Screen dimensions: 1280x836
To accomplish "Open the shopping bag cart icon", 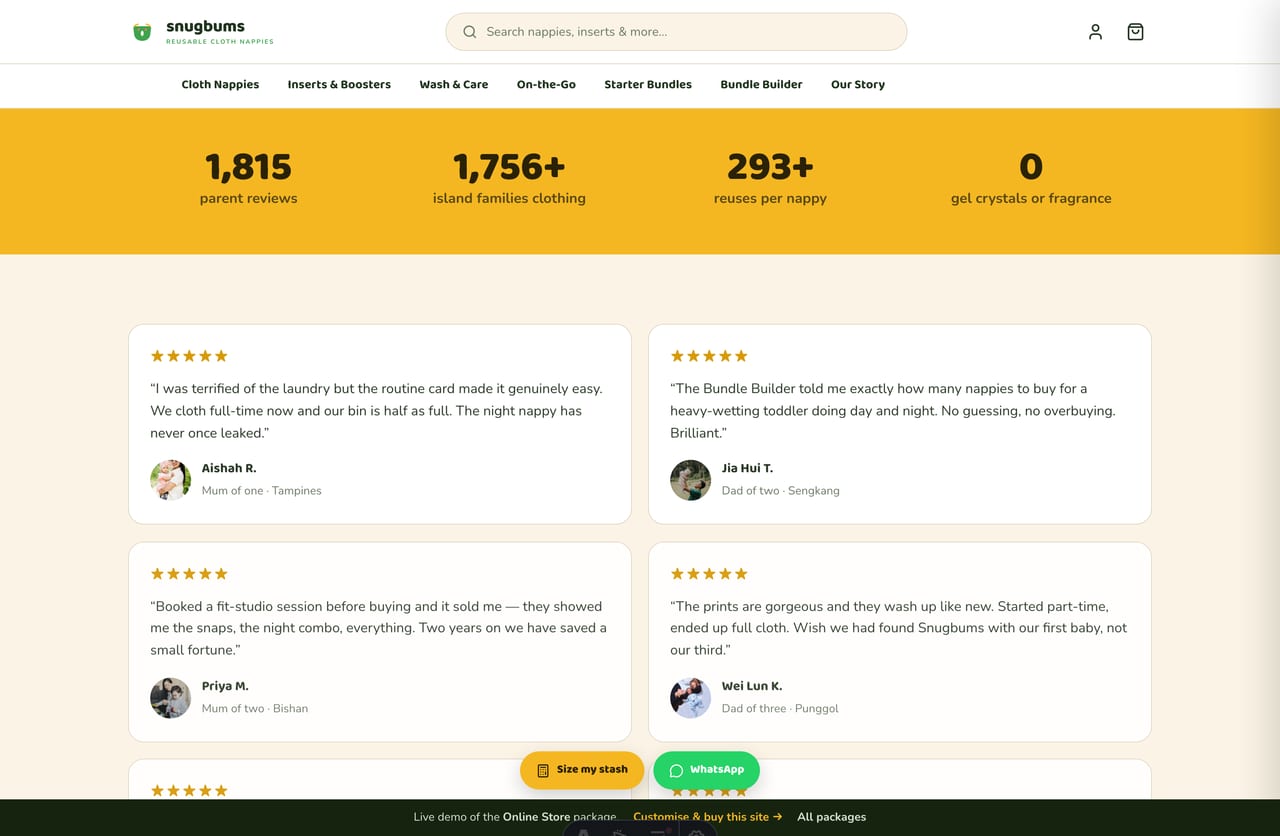I will 1135,32.
